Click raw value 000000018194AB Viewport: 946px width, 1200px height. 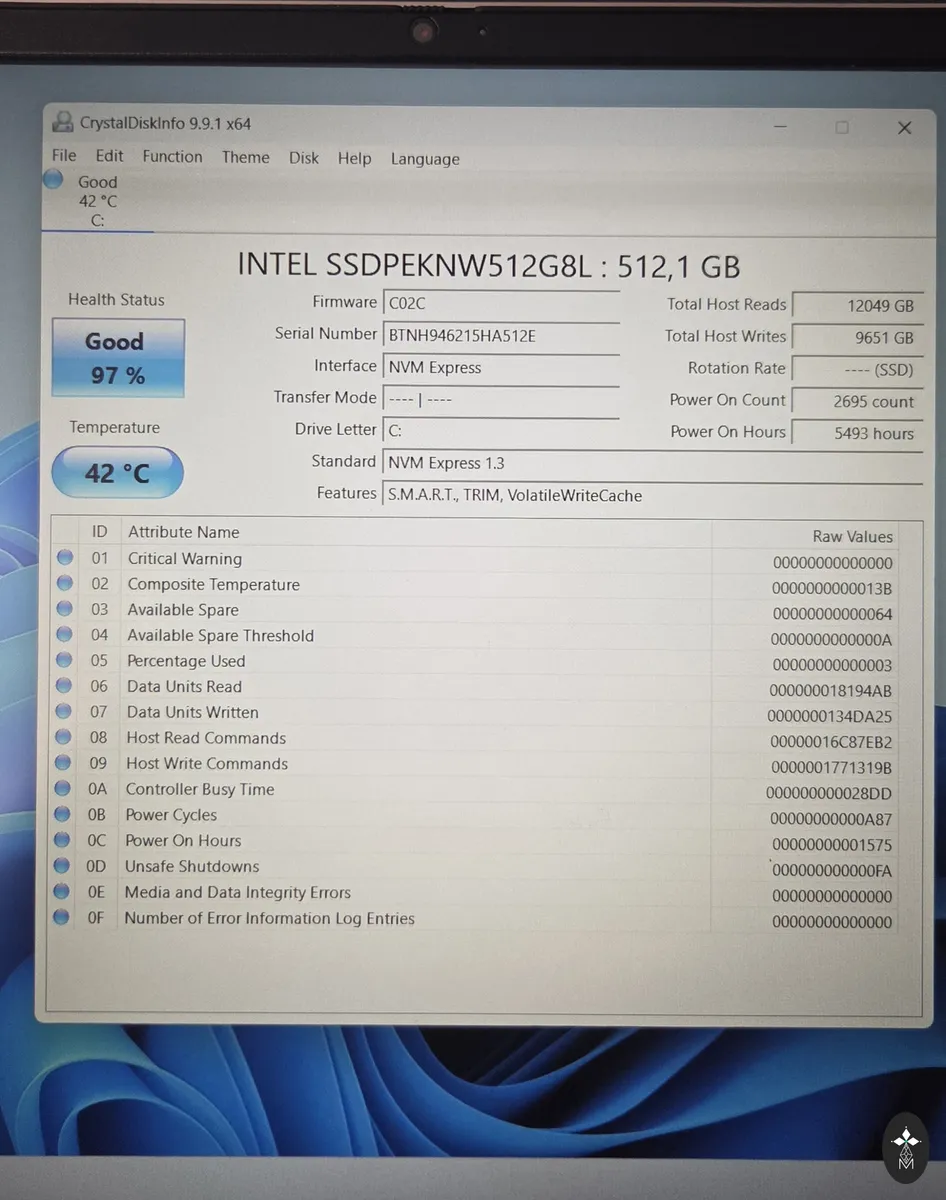[830, 691]
